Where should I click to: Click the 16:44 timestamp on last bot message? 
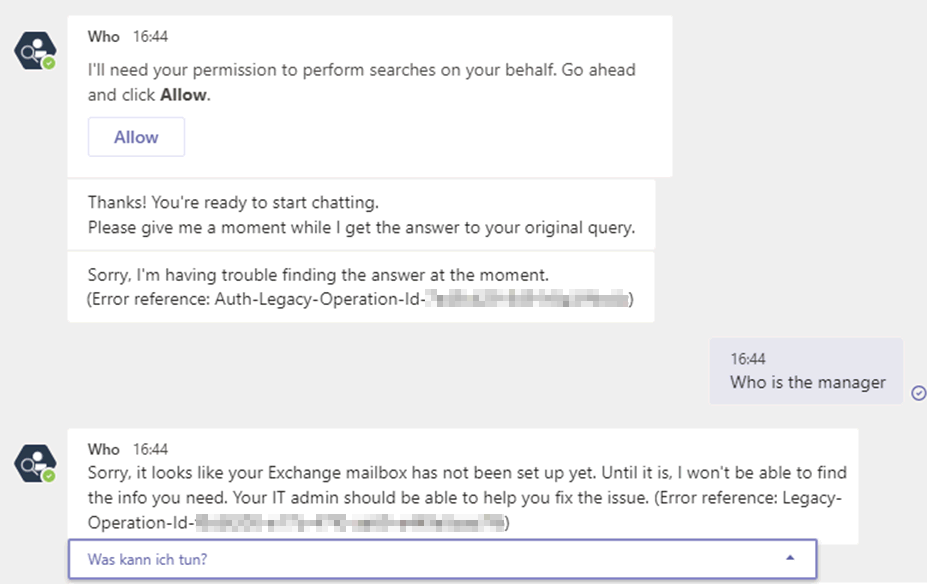coord(150,449)
